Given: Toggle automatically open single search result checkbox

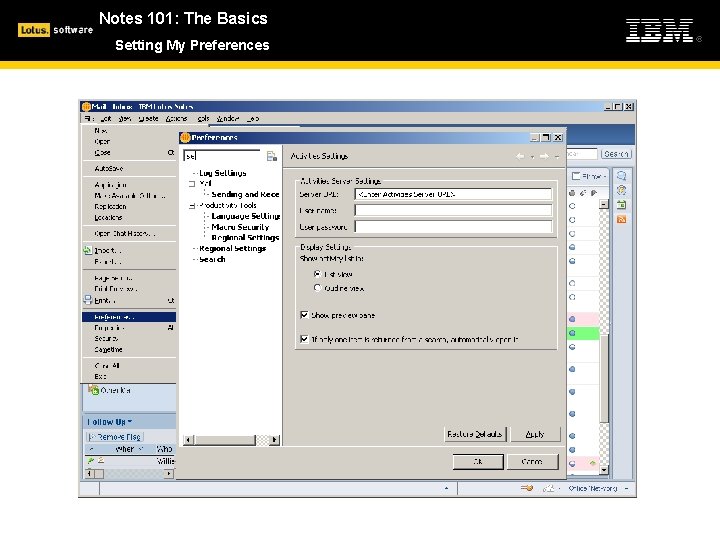Looking at the screenshot, I should [x=304, y=339].
